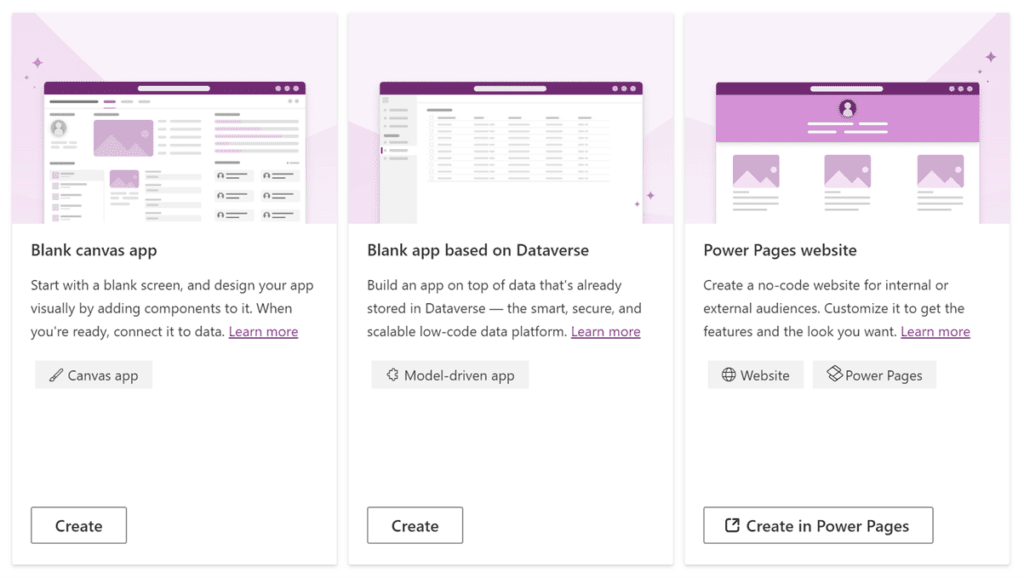Open Learn more link under Dataverse app description

[605, 332]
